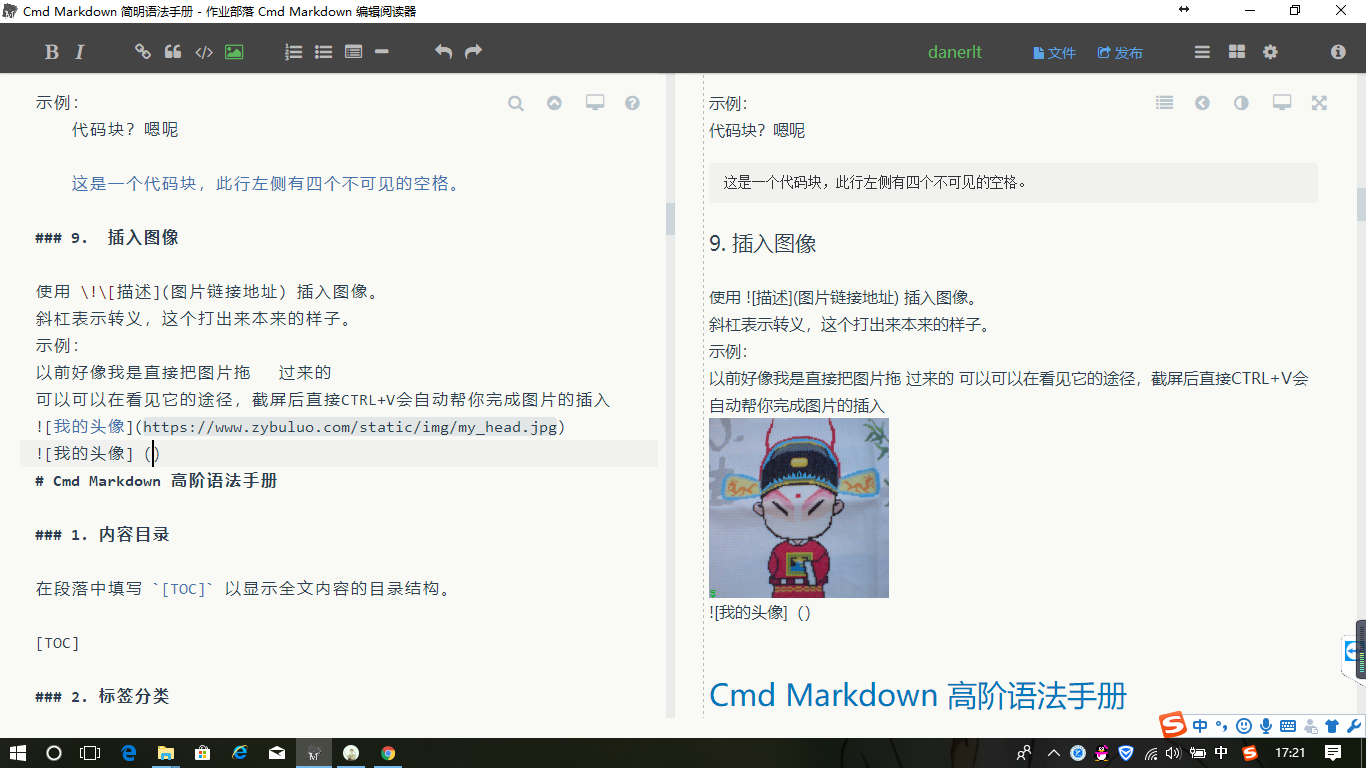1366x768 pixels.
Task: Insert a heading from toolbar
Action: (353, 52)
